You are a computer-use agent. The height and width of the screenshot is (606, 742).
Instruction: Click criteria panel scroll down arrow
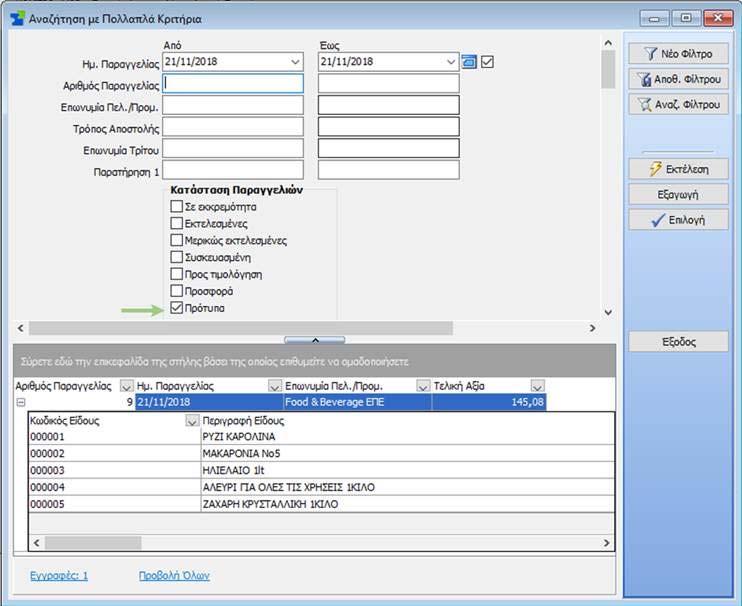tap(608, 313)
